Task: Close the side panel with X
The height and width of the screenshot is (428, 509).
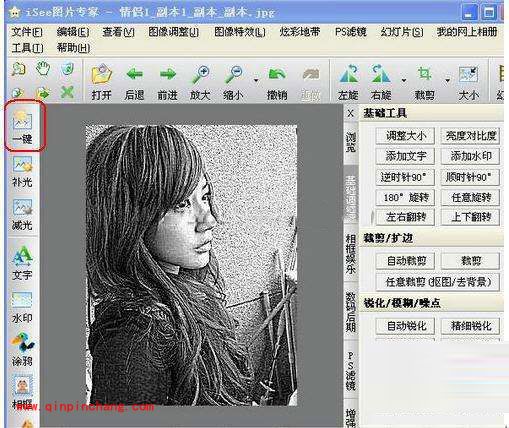Action: tap(350, 114)
